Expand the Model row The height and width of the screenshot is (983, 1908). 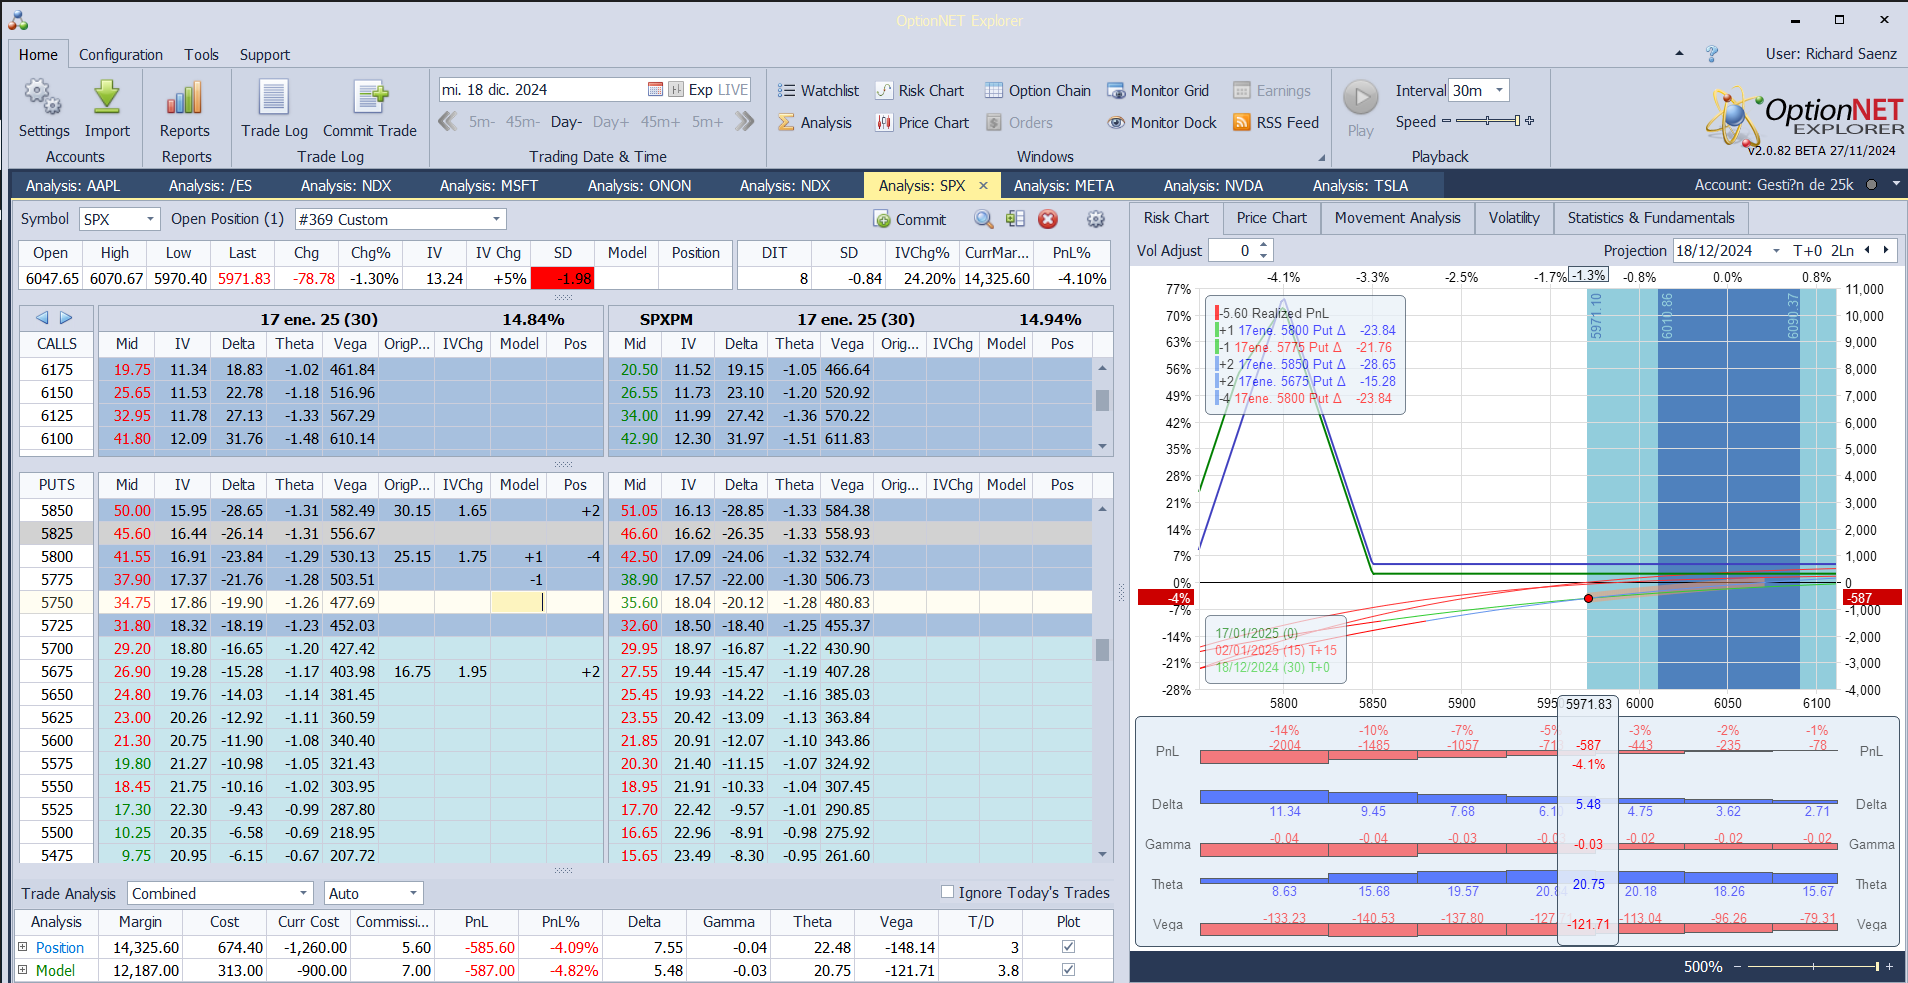23,970
